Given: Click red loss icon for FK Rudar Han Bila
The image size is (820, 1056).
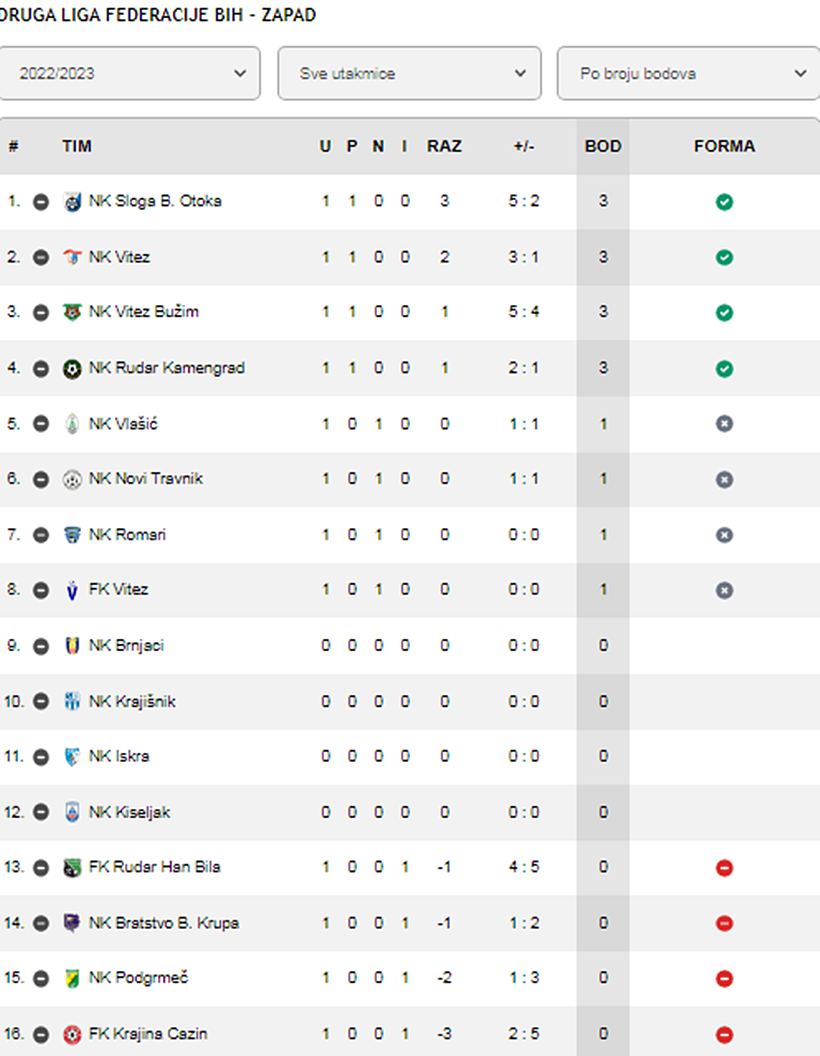Looking at the screenshot, I should (724, 867).
